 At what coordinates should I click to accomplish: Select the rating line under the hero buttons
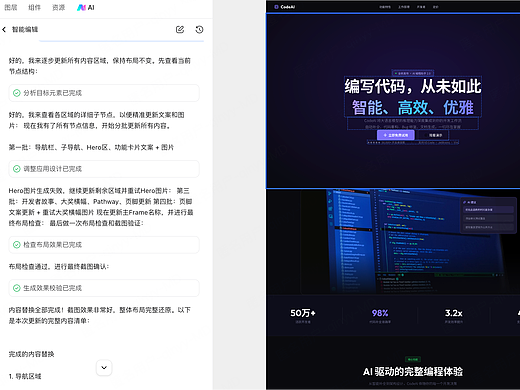413,143
